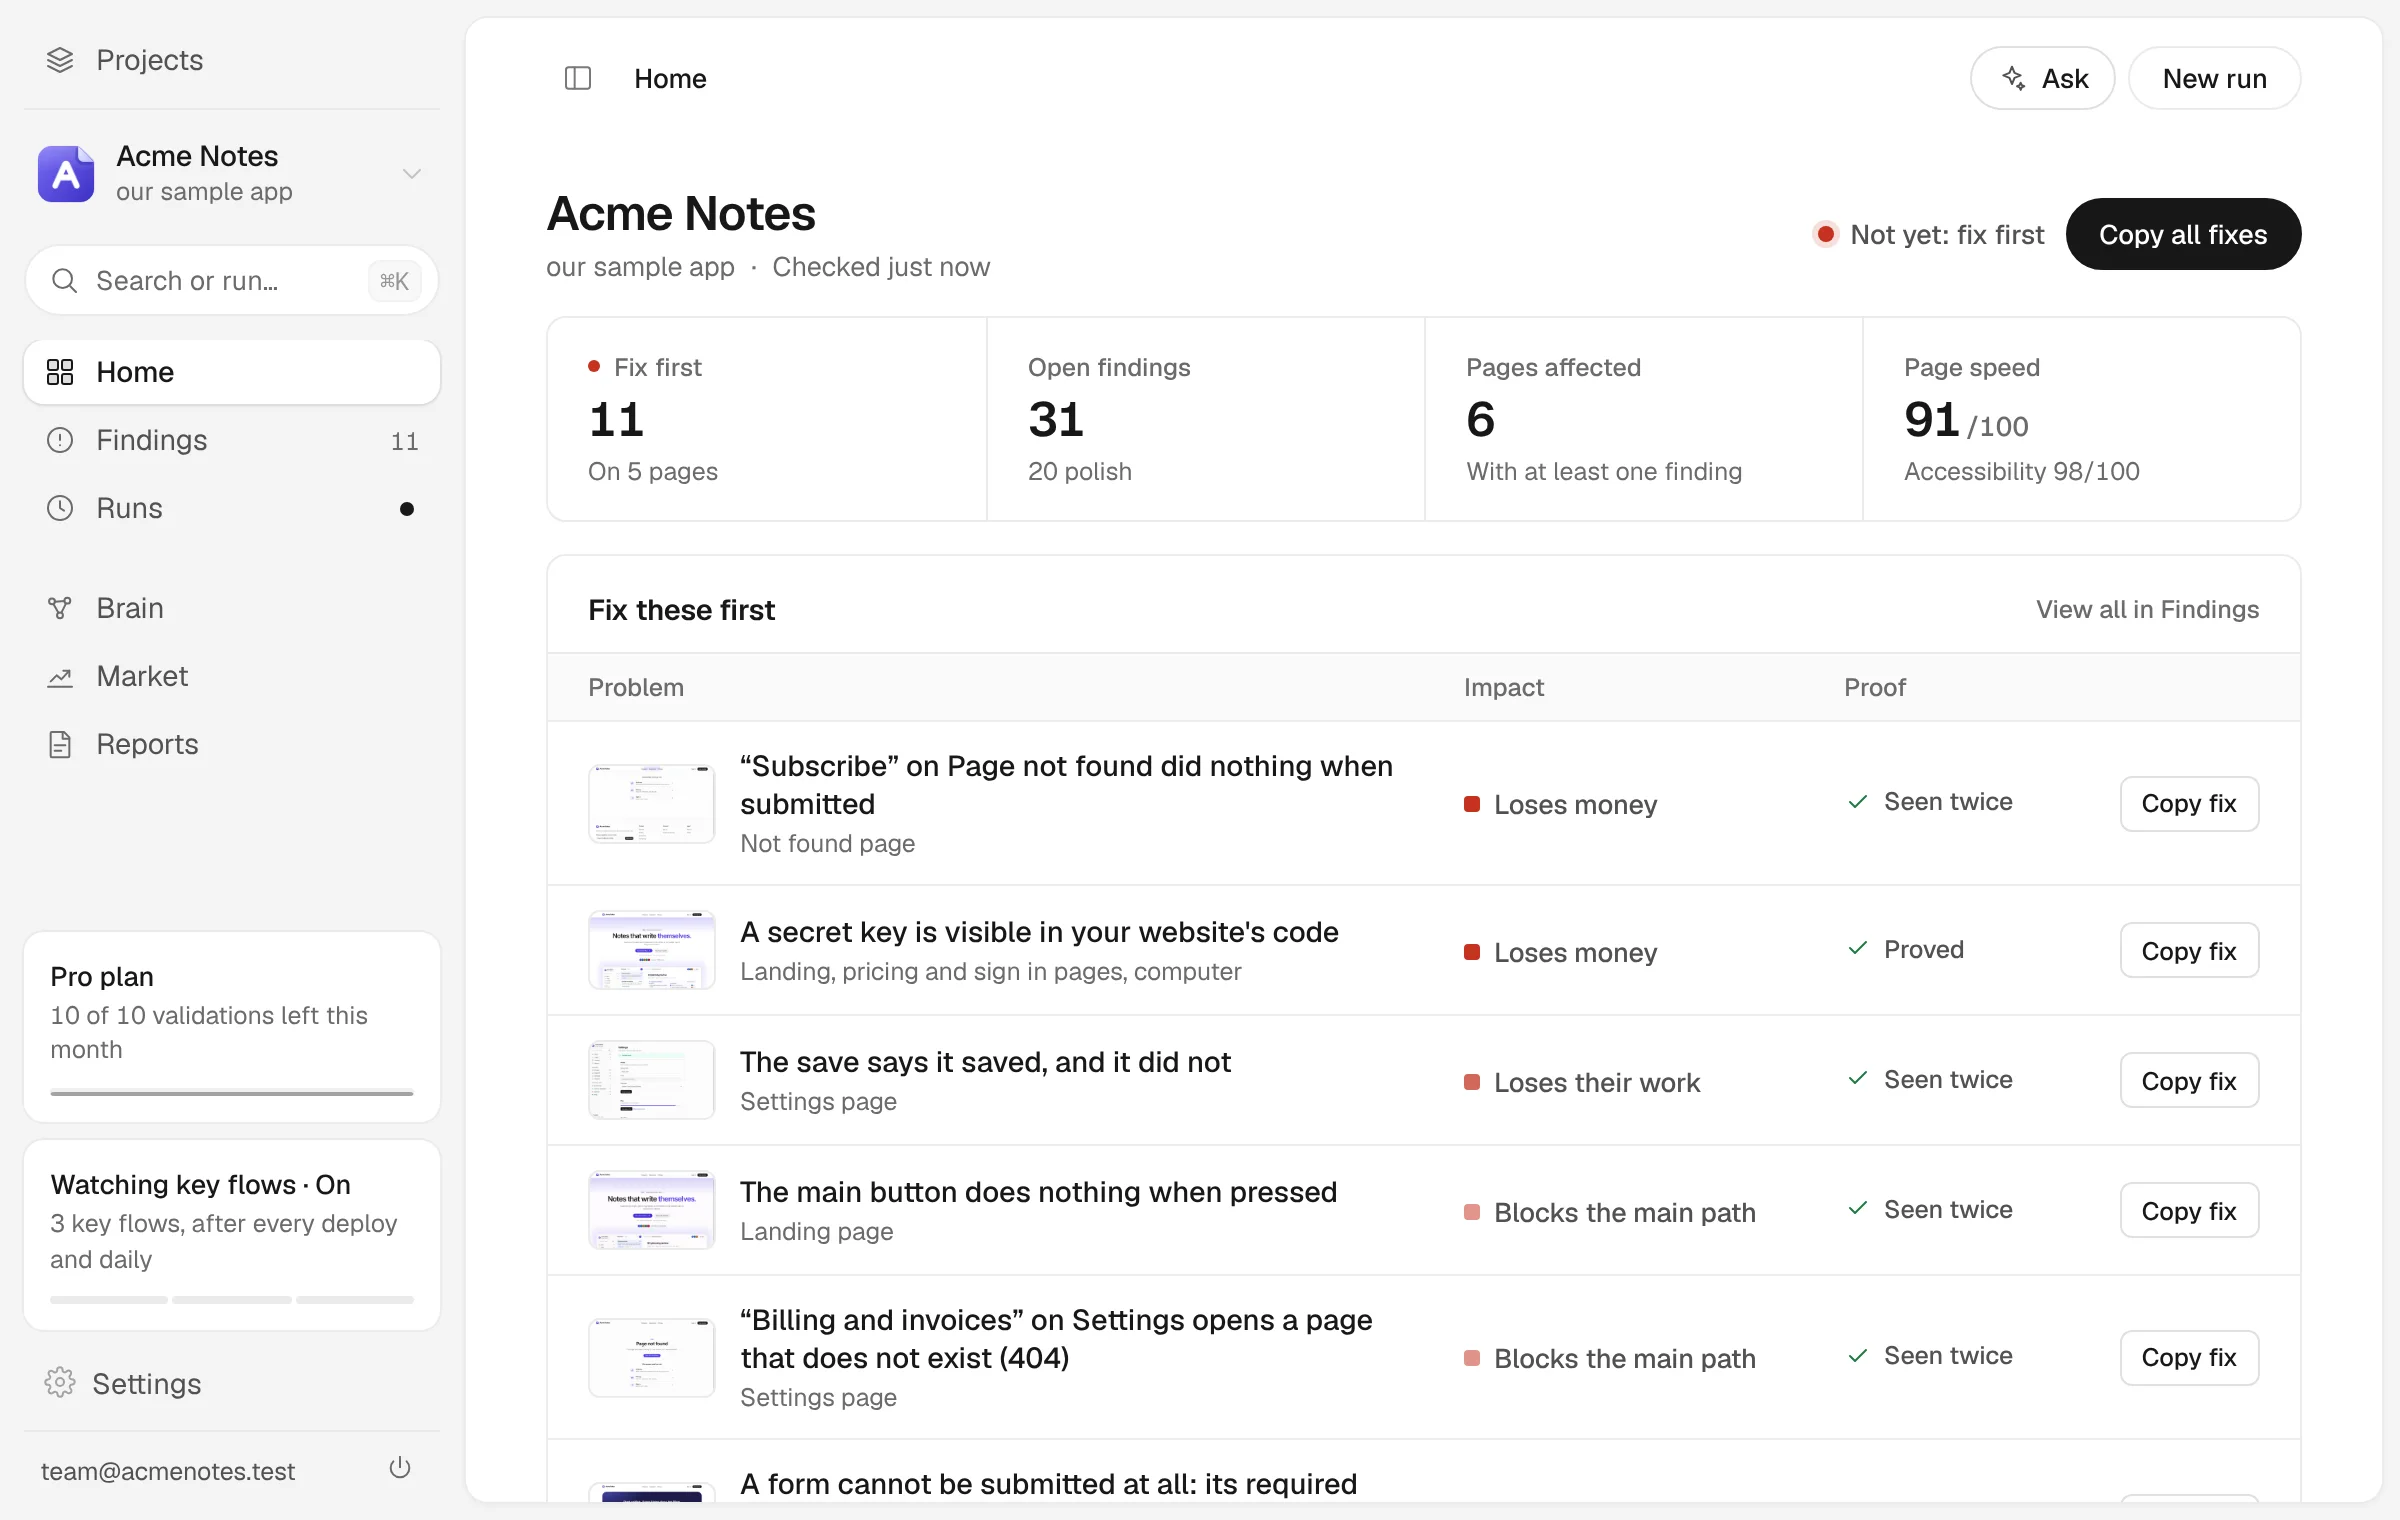2400x1520 pixels.
Task: Click the Watching key flows progress segments
Action: tap(232, 1300)
